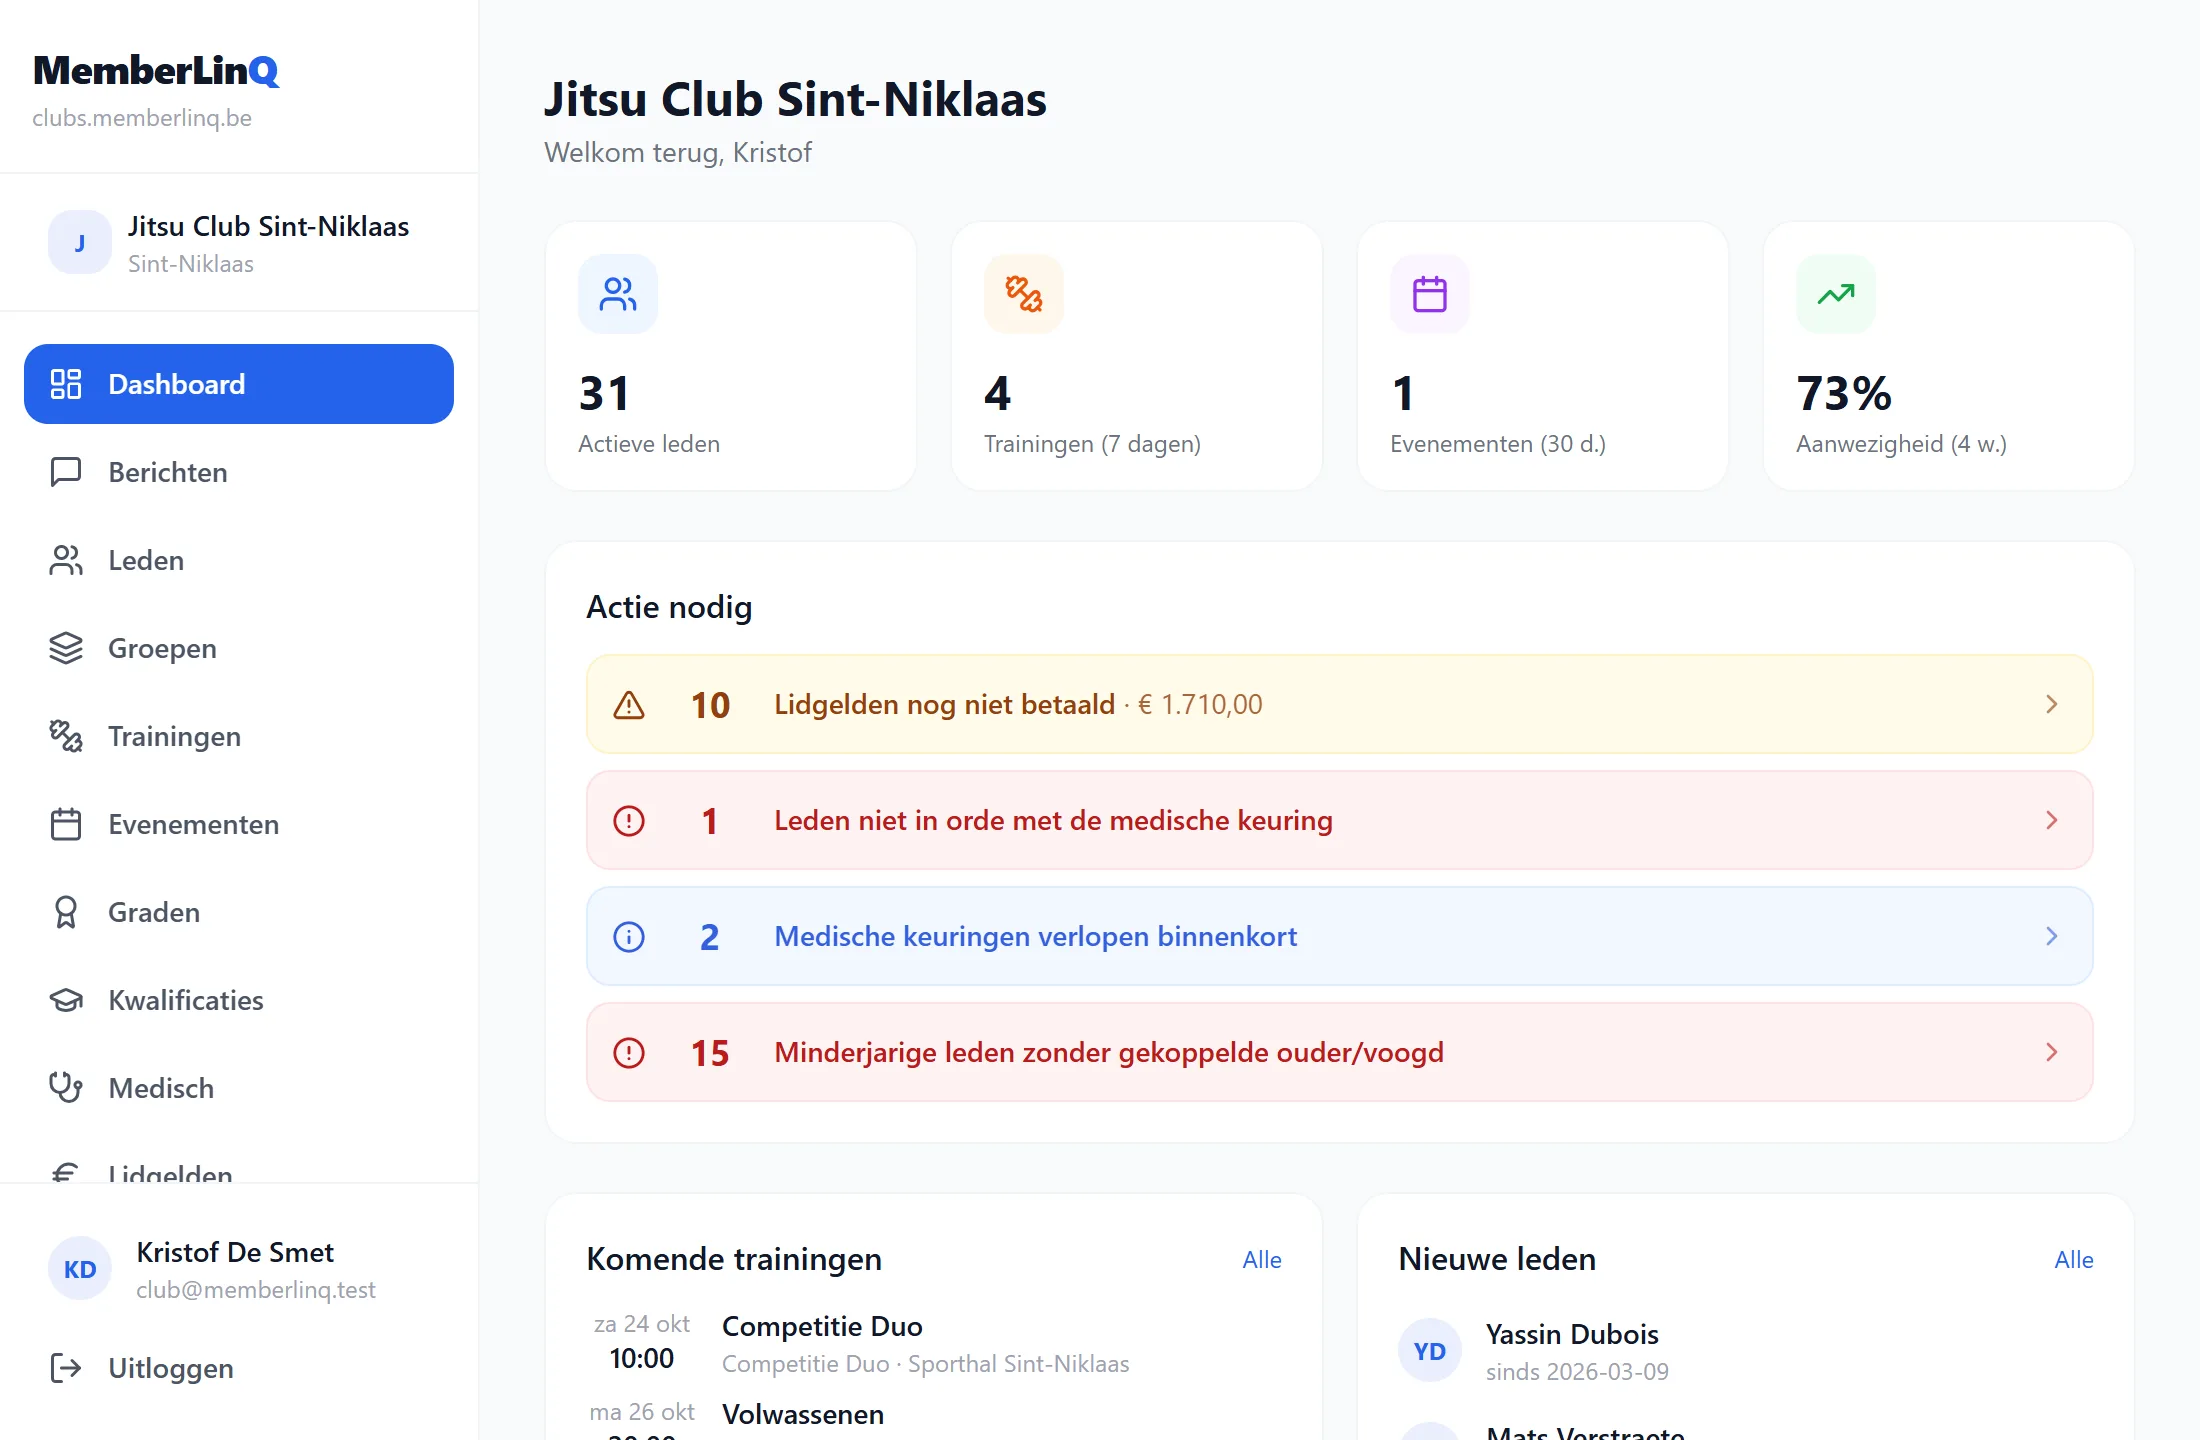Open the Graden section

coord(239,912)
